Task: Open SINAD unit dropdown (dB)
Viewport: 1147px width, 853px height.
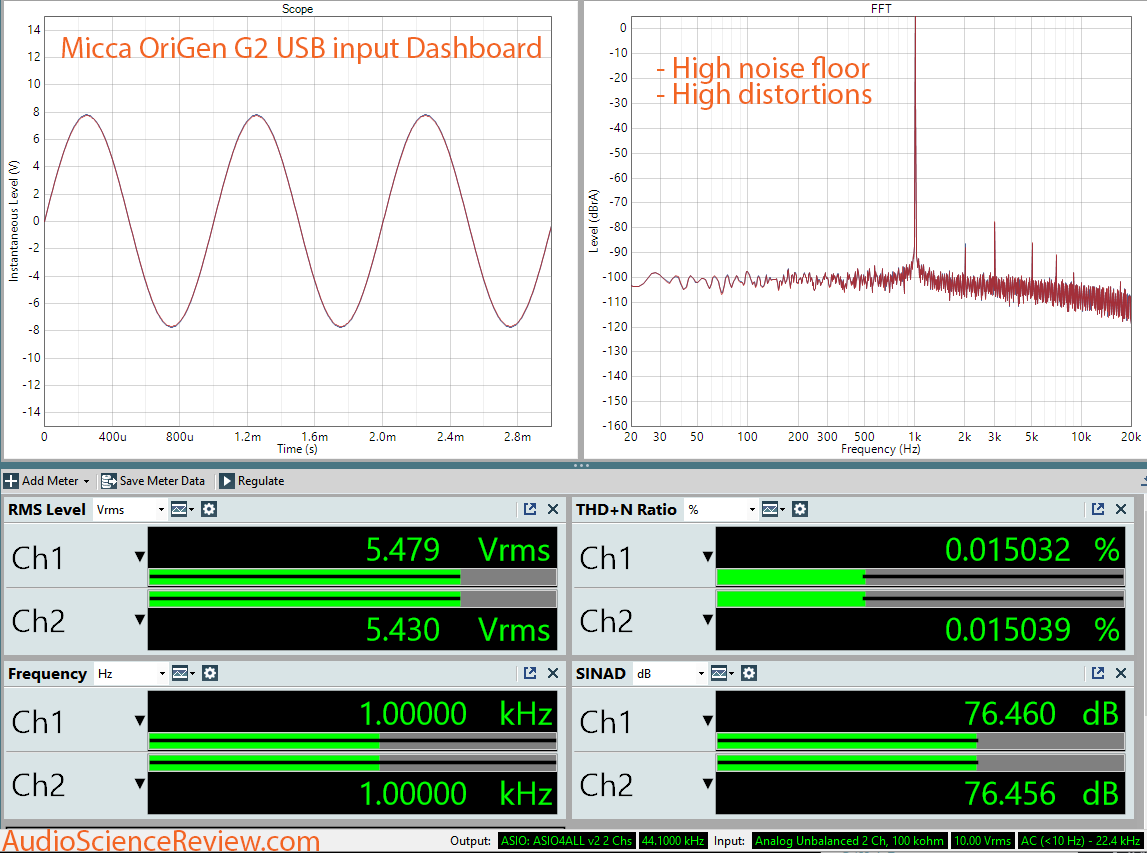Action: pyautogui.click(x=670, y=673)
